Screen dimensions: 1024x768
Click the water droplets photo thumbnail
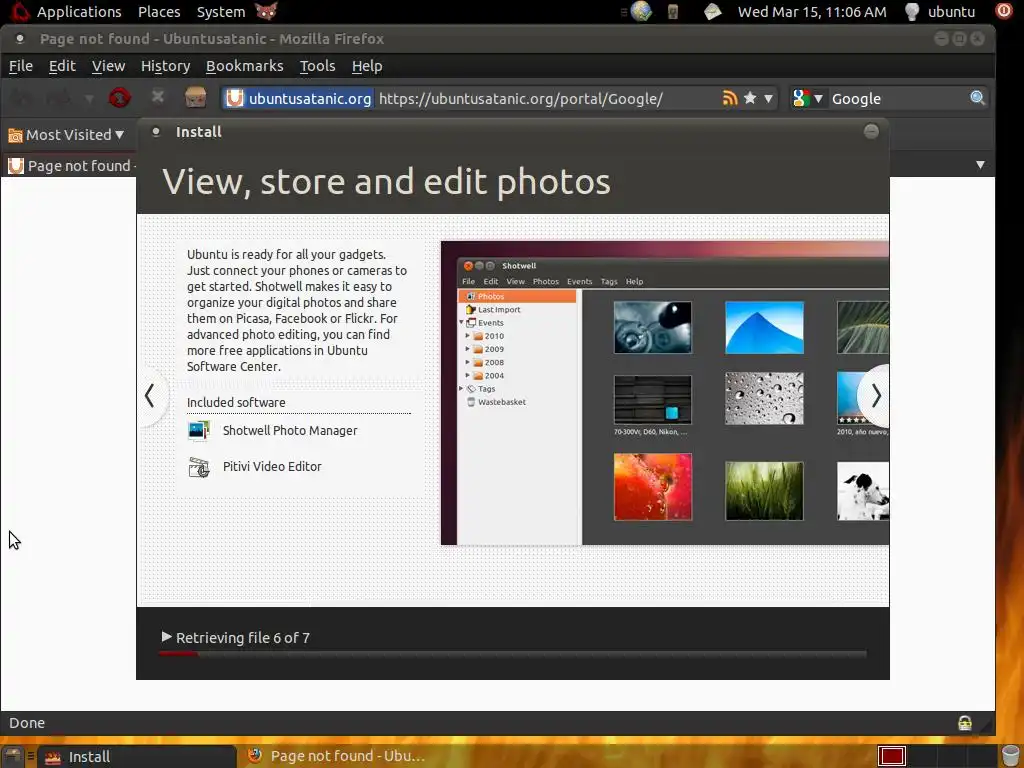pyautogui.click(x=764, y=398)
